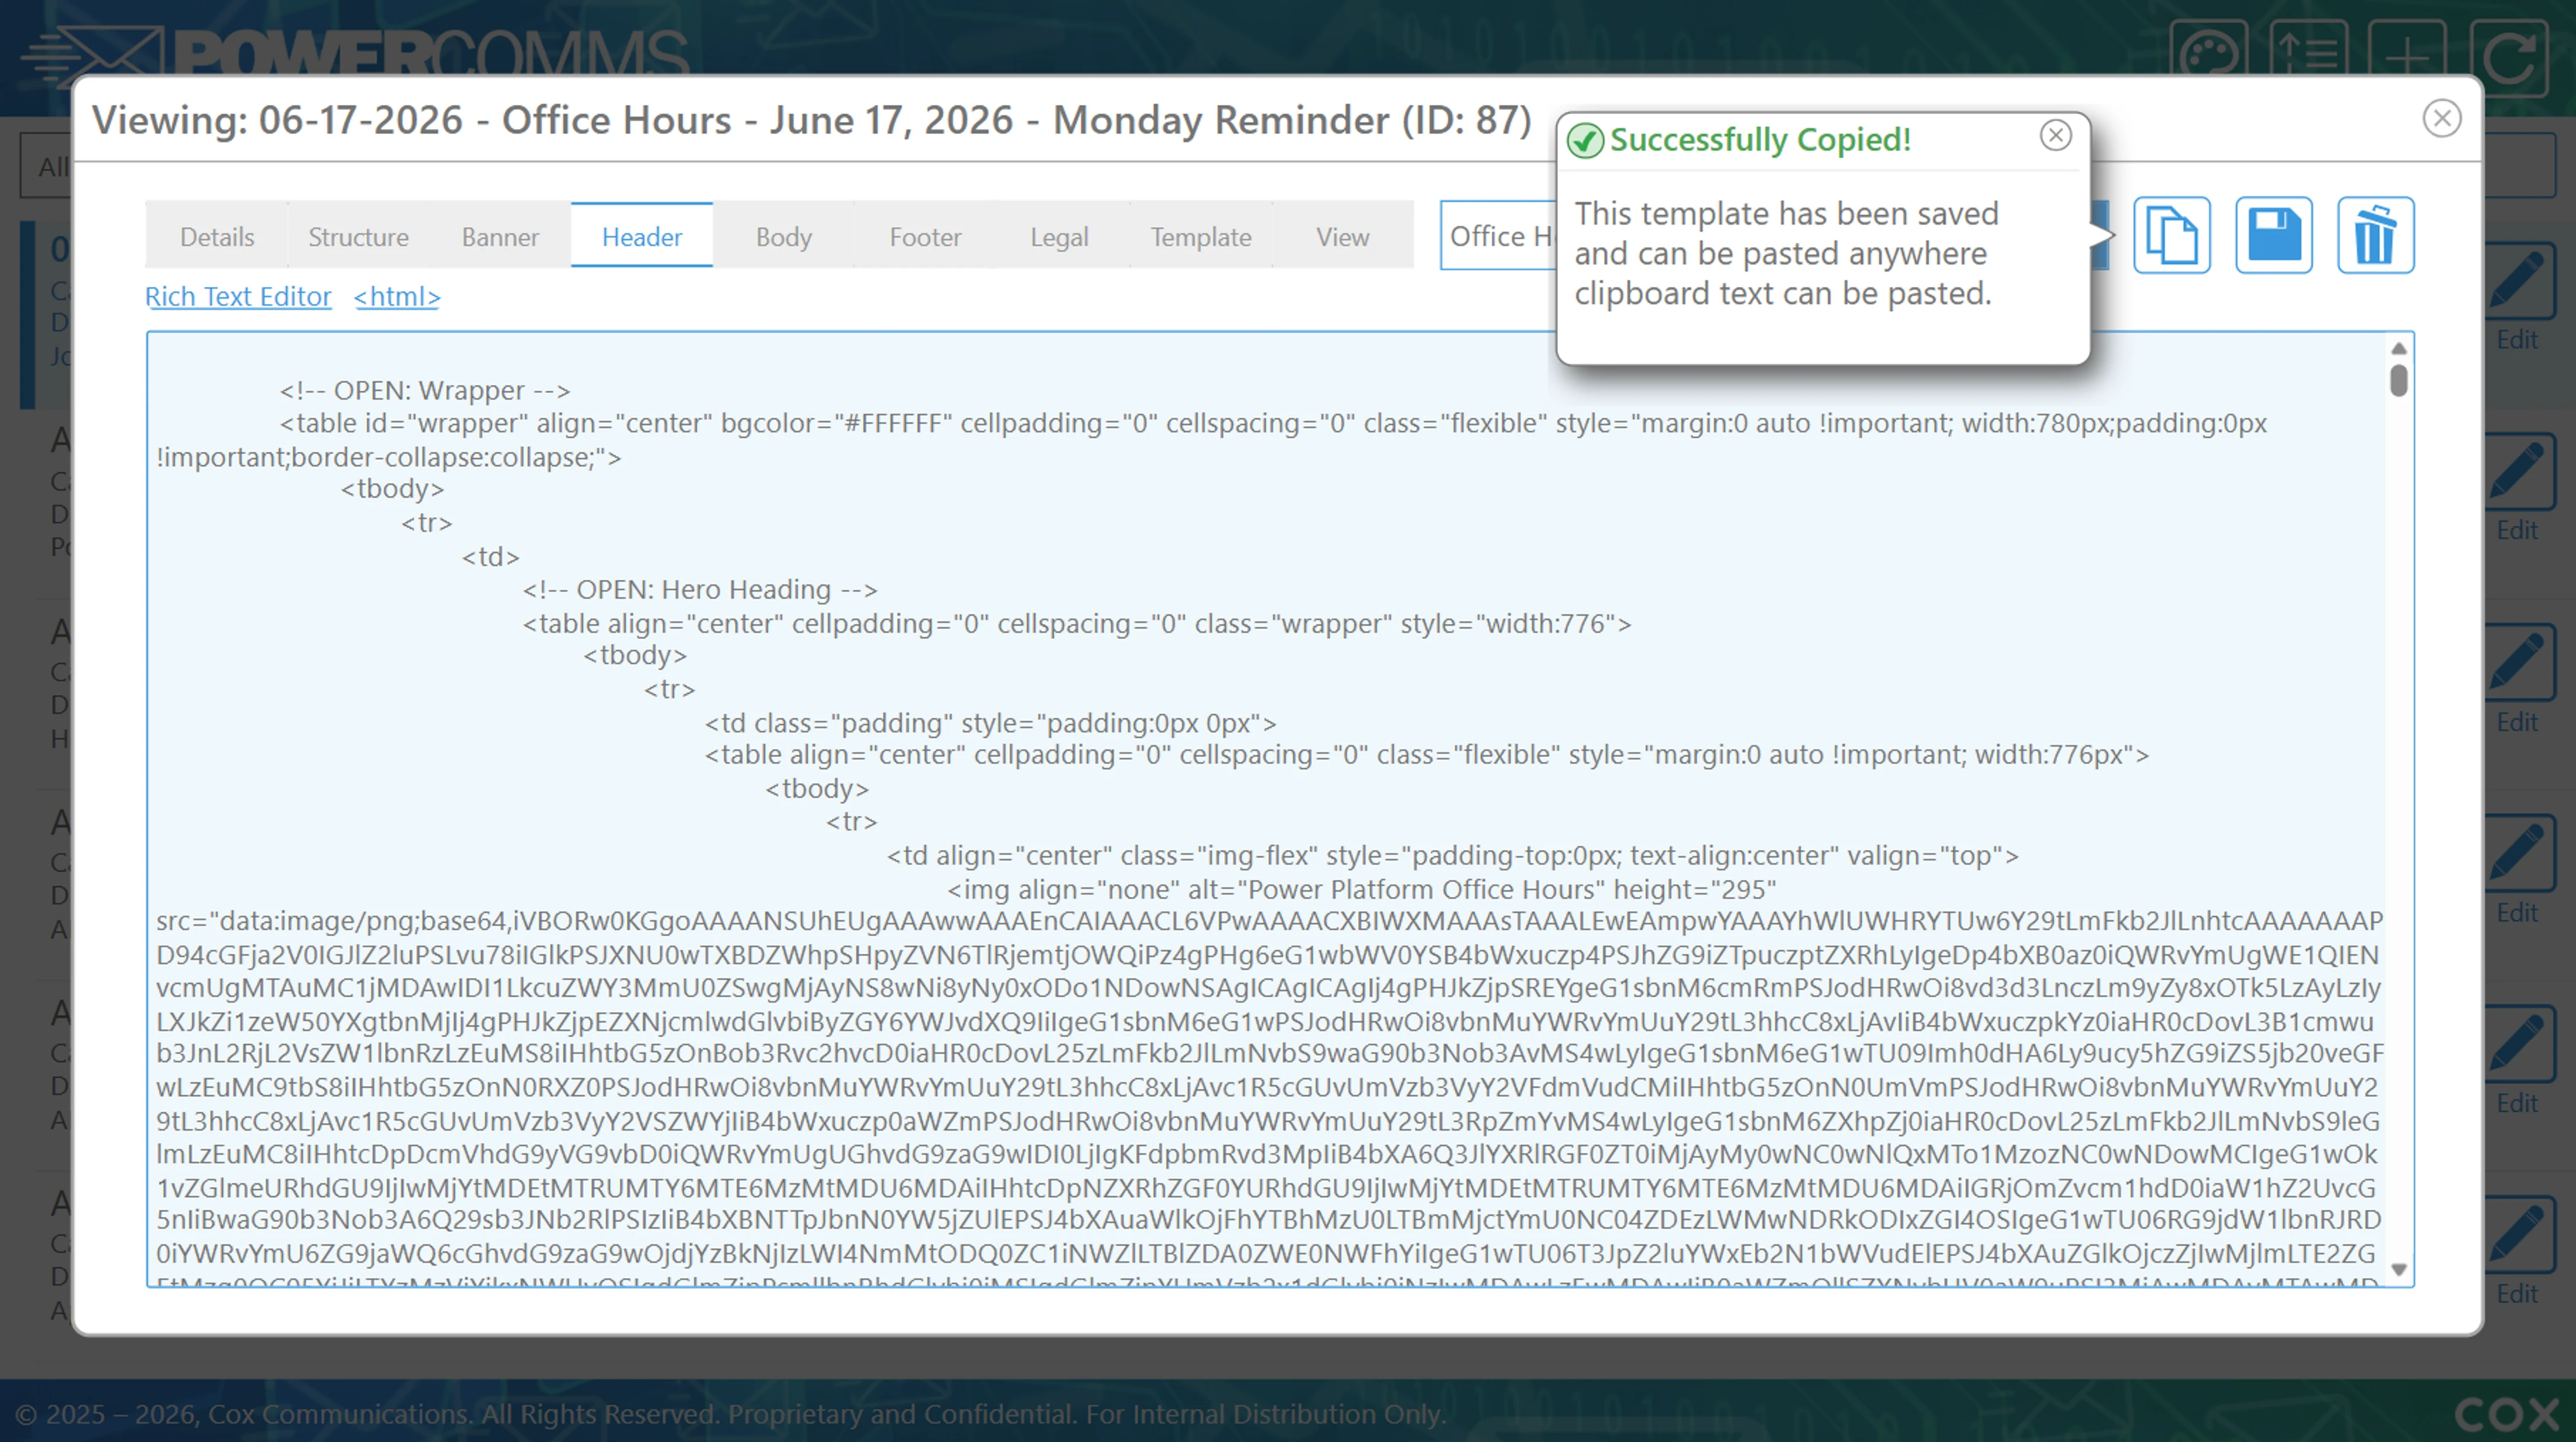Click the trash delete icon
Viewport: 2576px width, 1442px height.
point(2375,236)
